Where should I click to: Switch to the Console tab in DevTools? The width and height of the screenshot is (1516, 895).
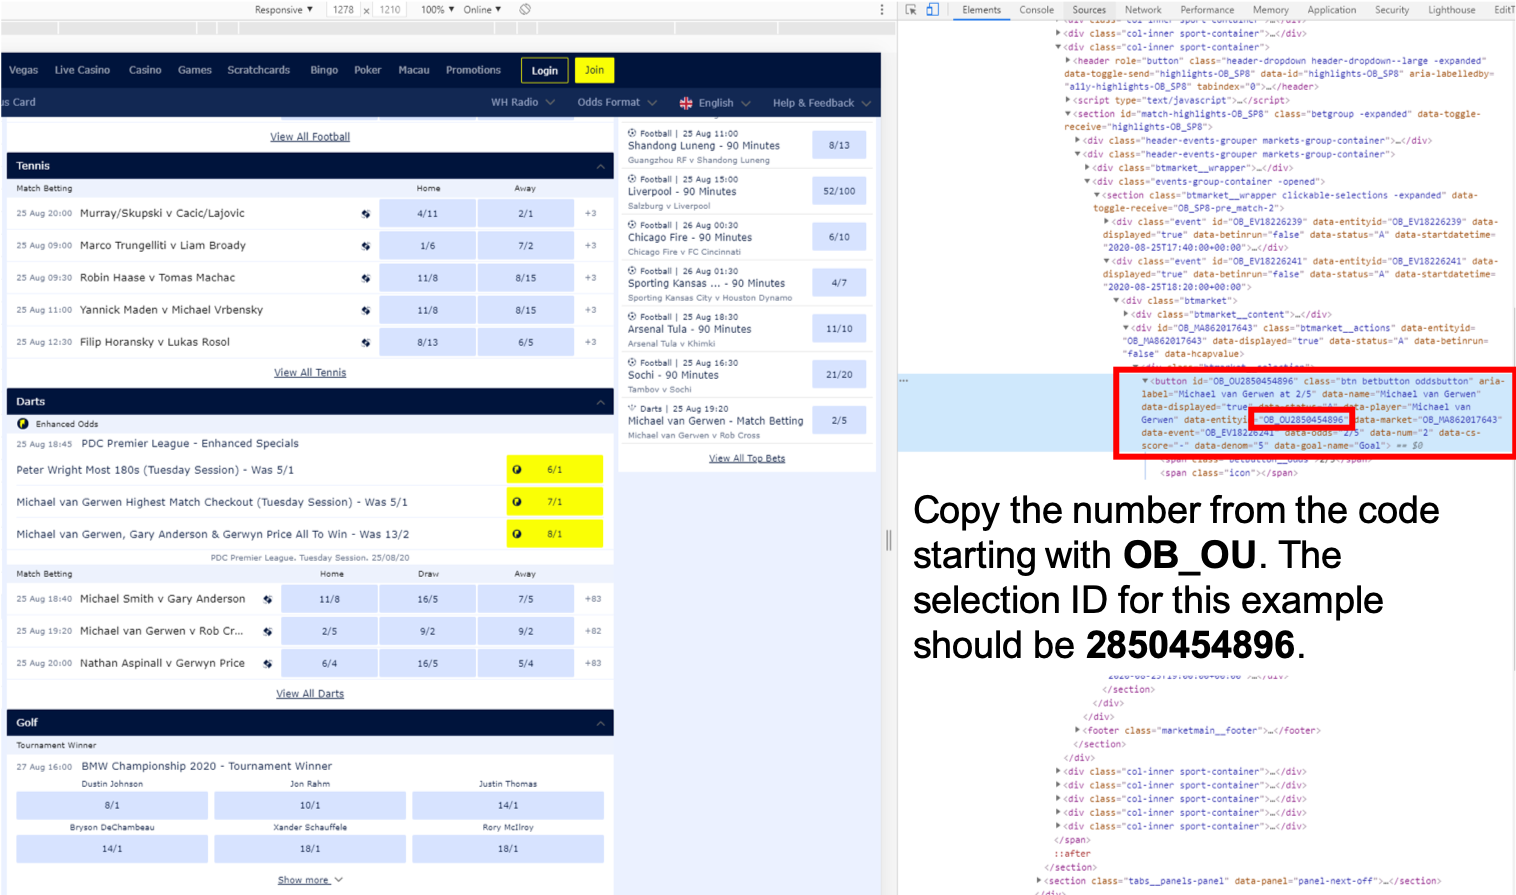point(1036,10)
